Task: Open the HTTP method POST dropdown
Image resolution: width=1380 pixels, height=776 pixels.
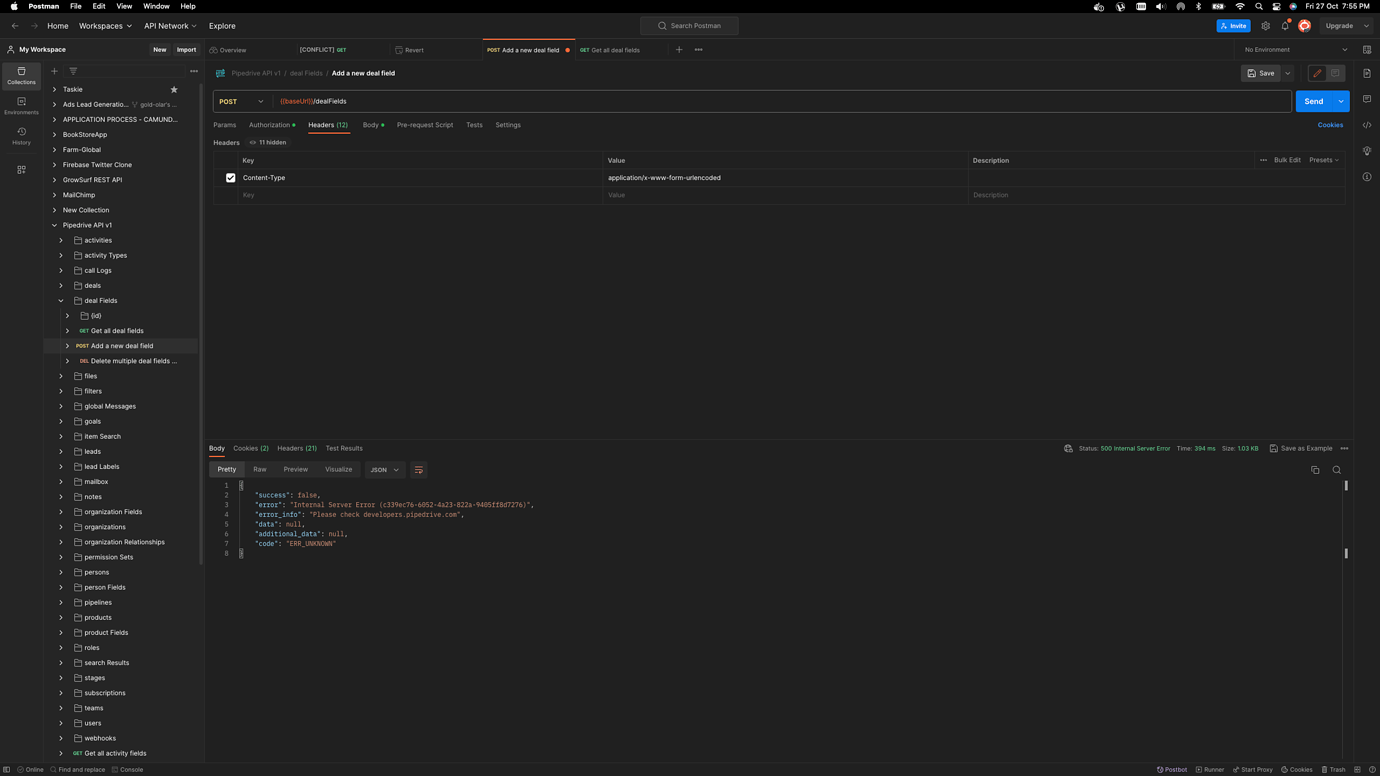Action: pos(241,101)
